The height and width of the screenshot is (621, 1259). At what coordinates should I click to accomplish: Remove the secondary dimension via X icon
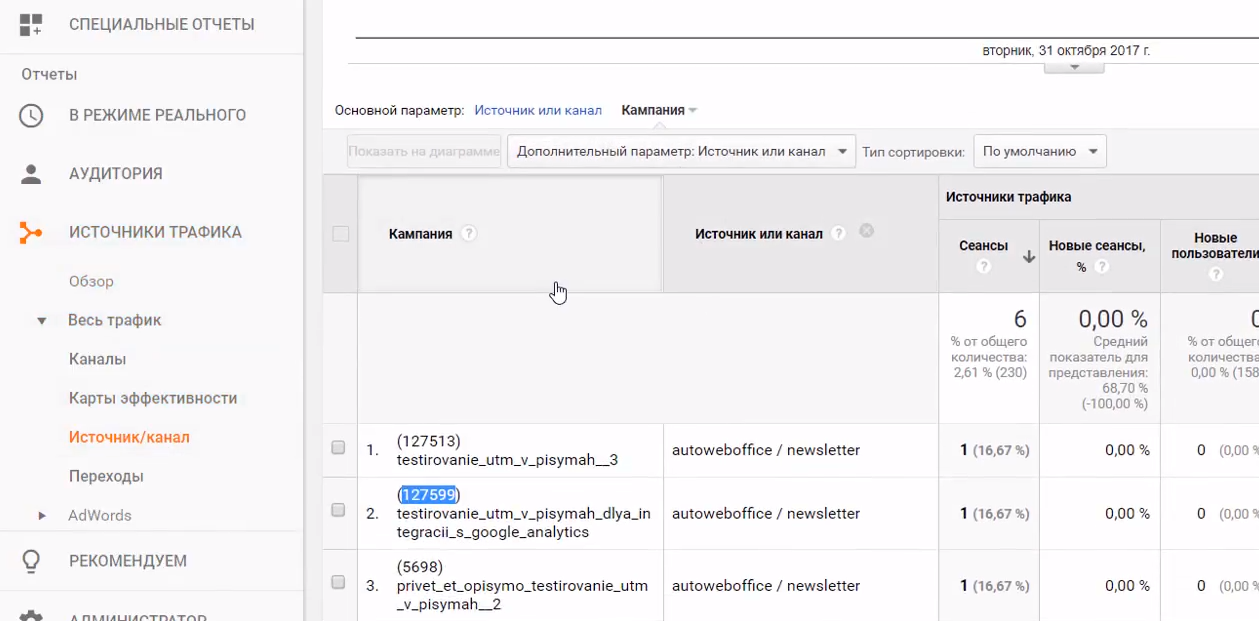coord(867,231)
